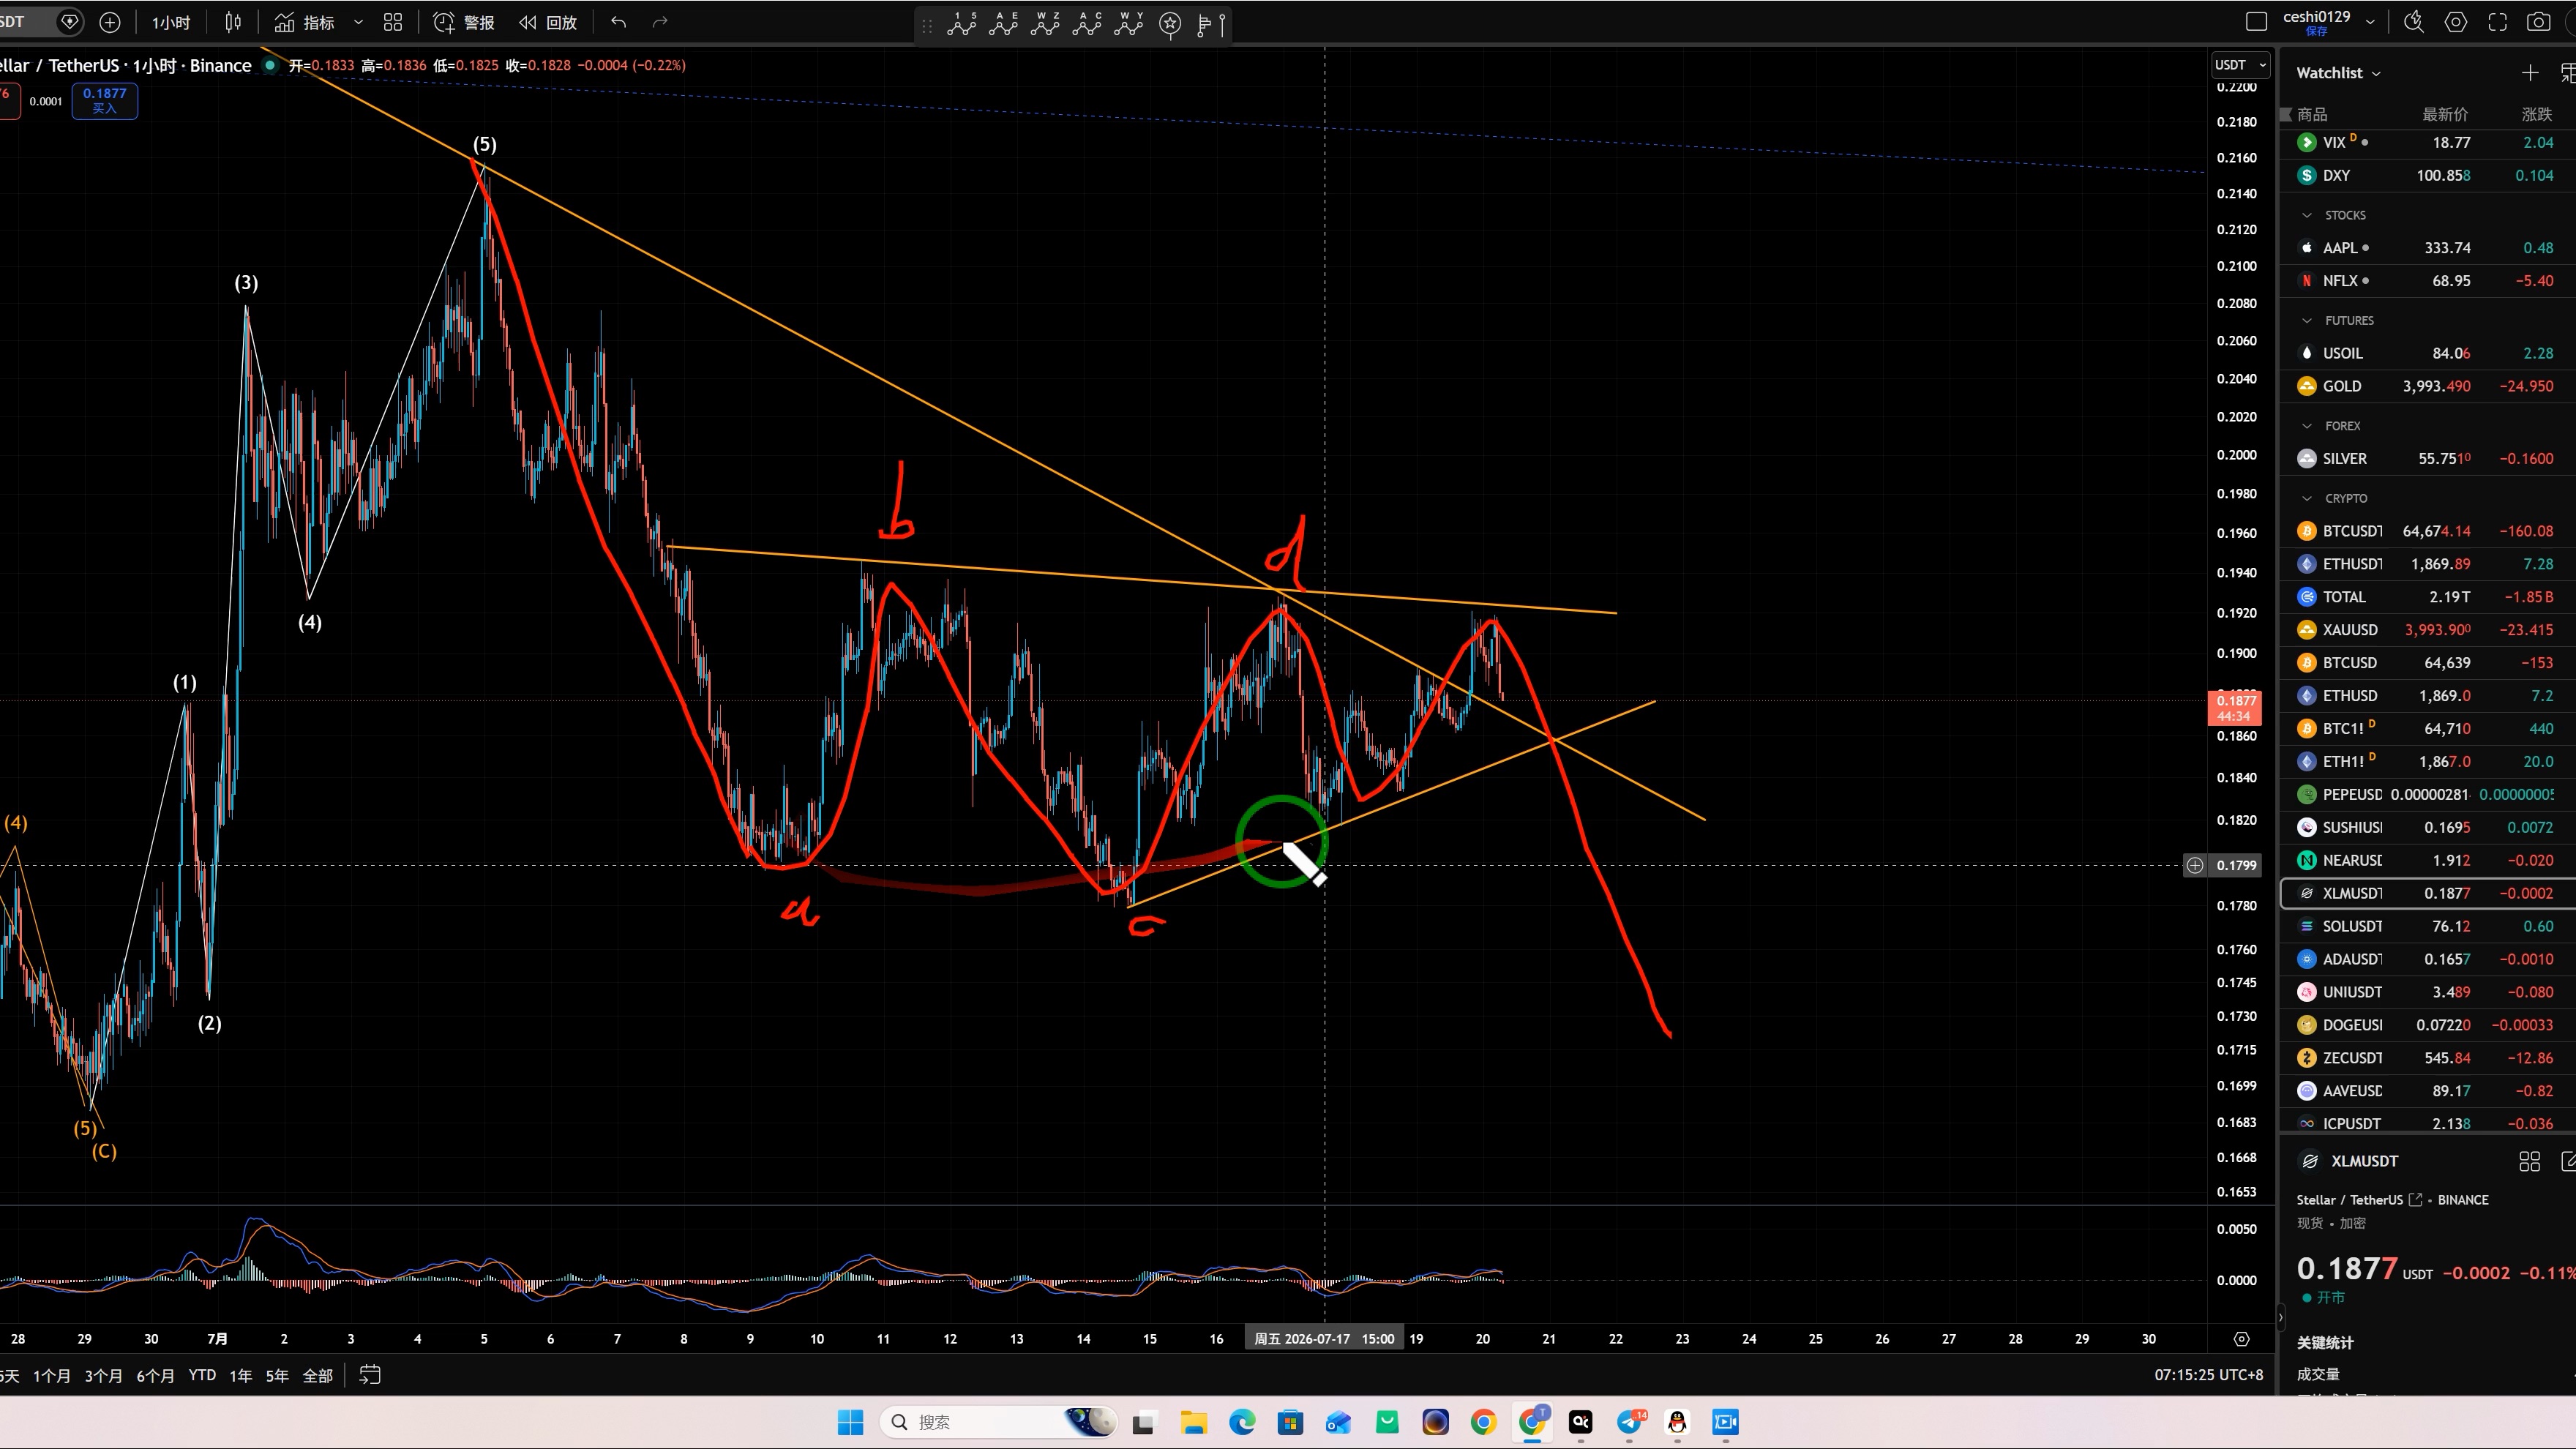Select SOLUSDT in the watchlist
Screen dimensions: 2576x1449
(x=2428, y=926)
